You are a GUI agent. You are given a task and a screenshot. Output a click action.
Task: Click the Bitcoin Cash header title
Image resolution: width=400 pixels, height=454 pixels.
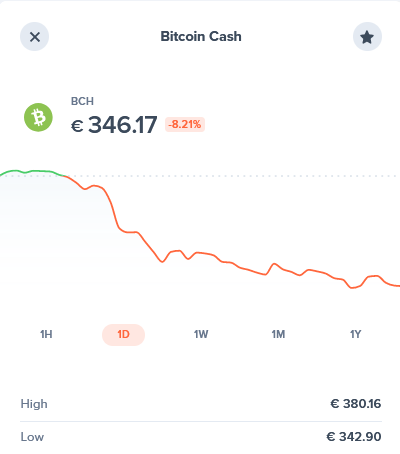coord(201,36)
